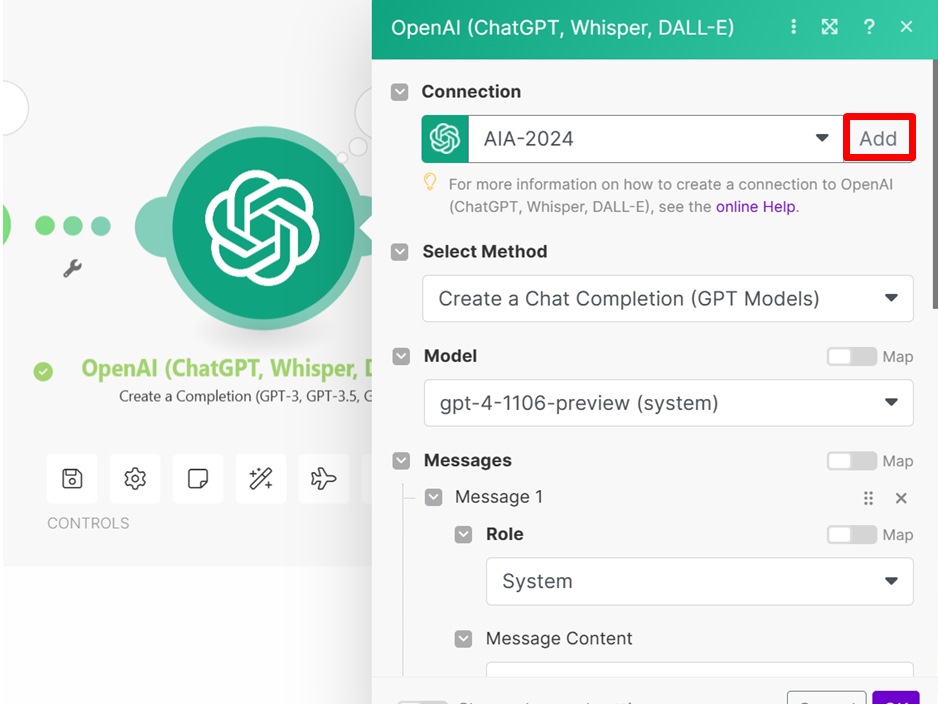
Task: Toggle the Map switch for Messages
Action: 851,461
